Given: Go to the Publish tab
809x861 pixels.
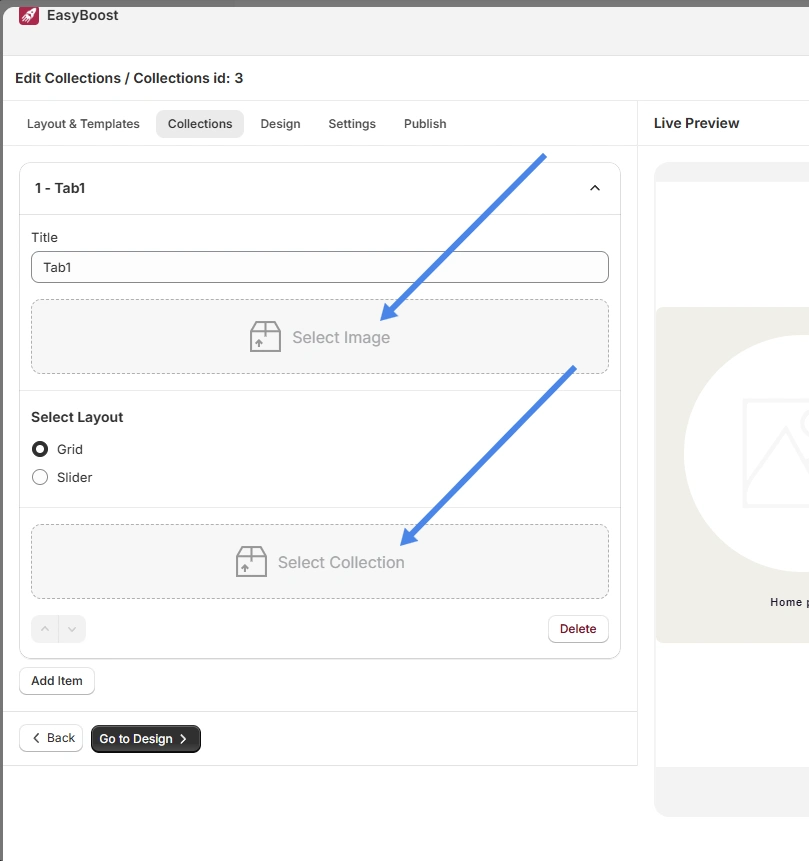Looking at the screenshot, I should tap(425, 124).
